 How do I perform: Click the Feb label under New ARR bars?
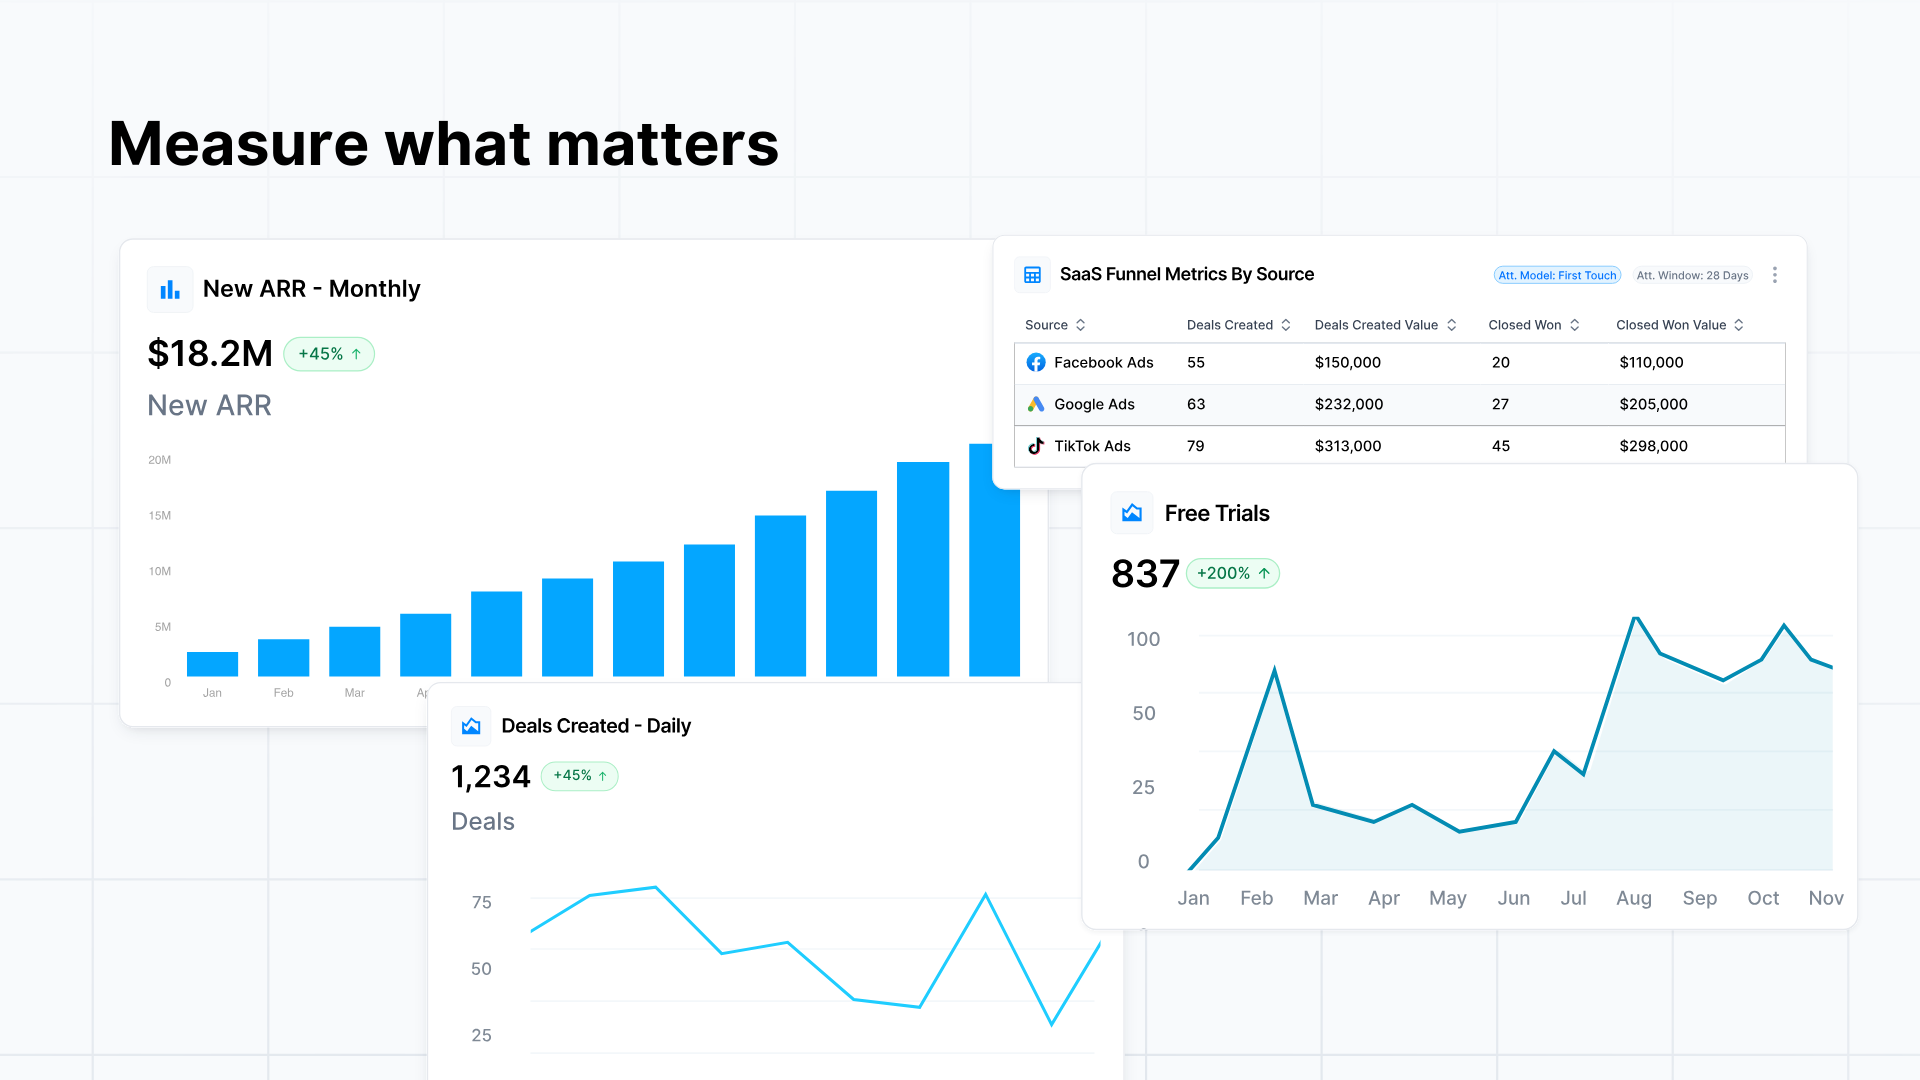pos(283,693)
